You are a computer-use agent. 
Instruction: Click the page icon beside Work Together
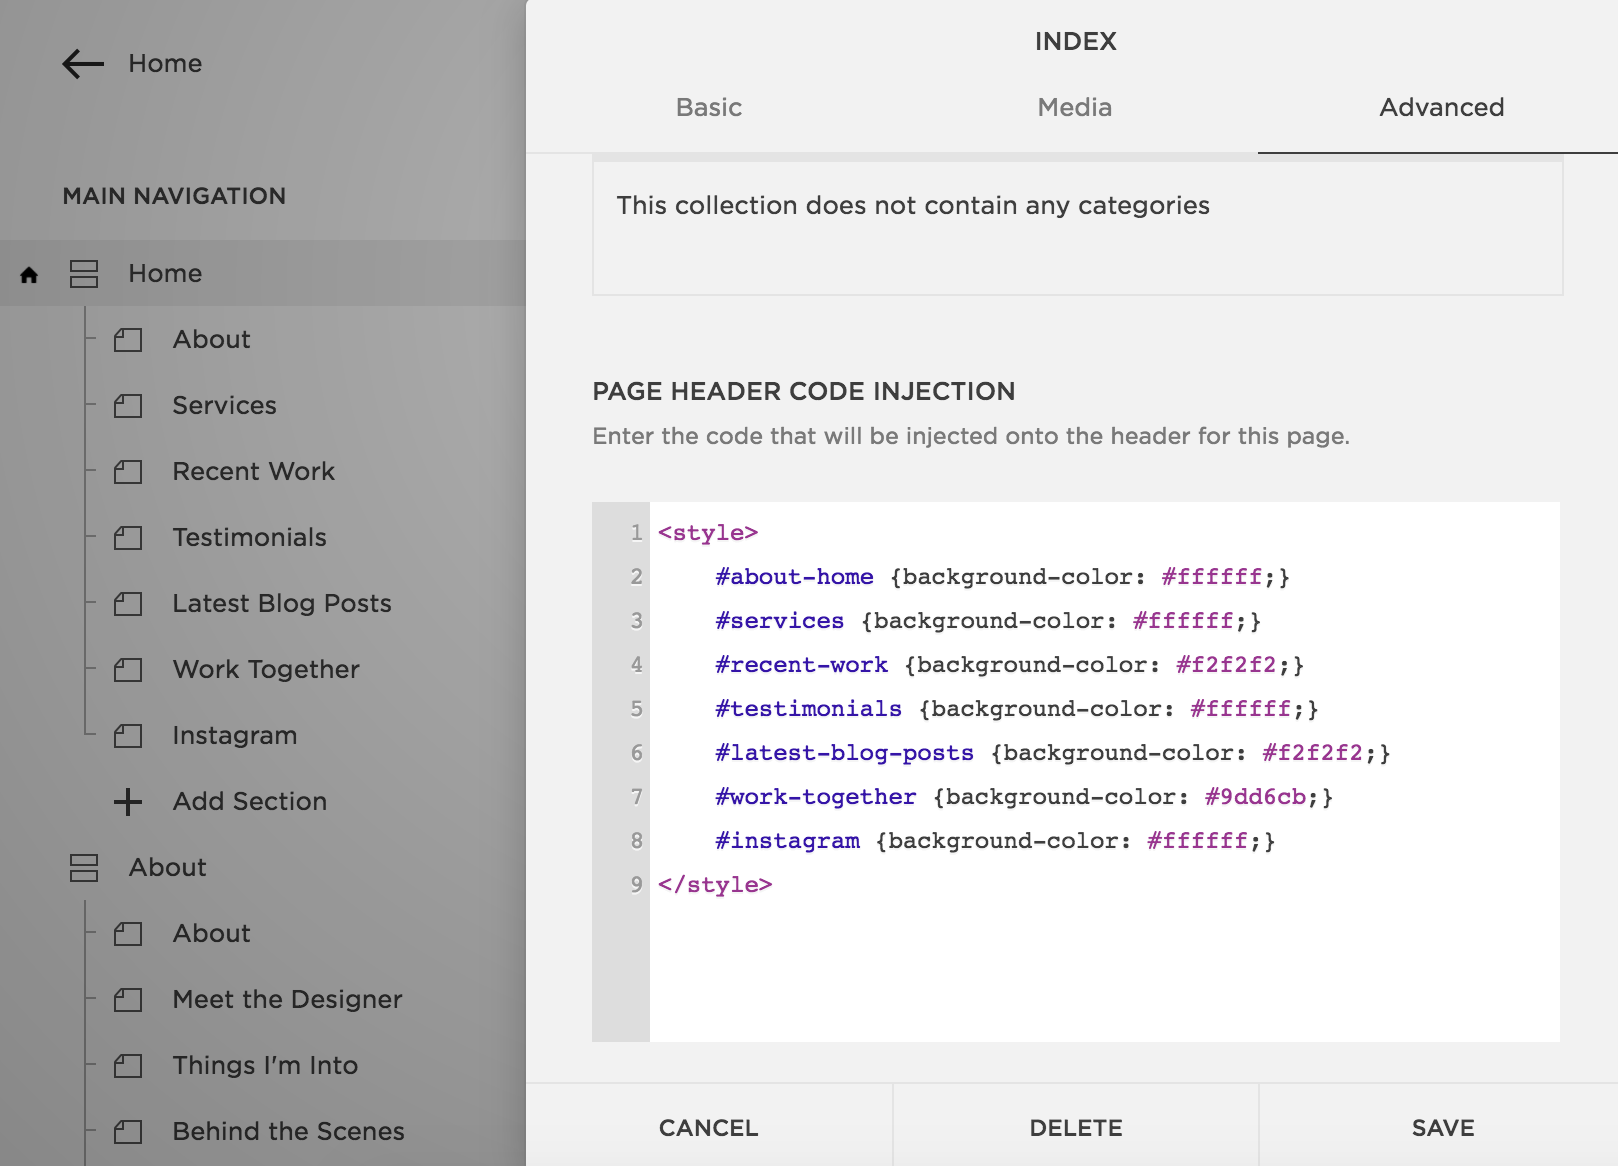pyautogui.click(x=128, y=670)
